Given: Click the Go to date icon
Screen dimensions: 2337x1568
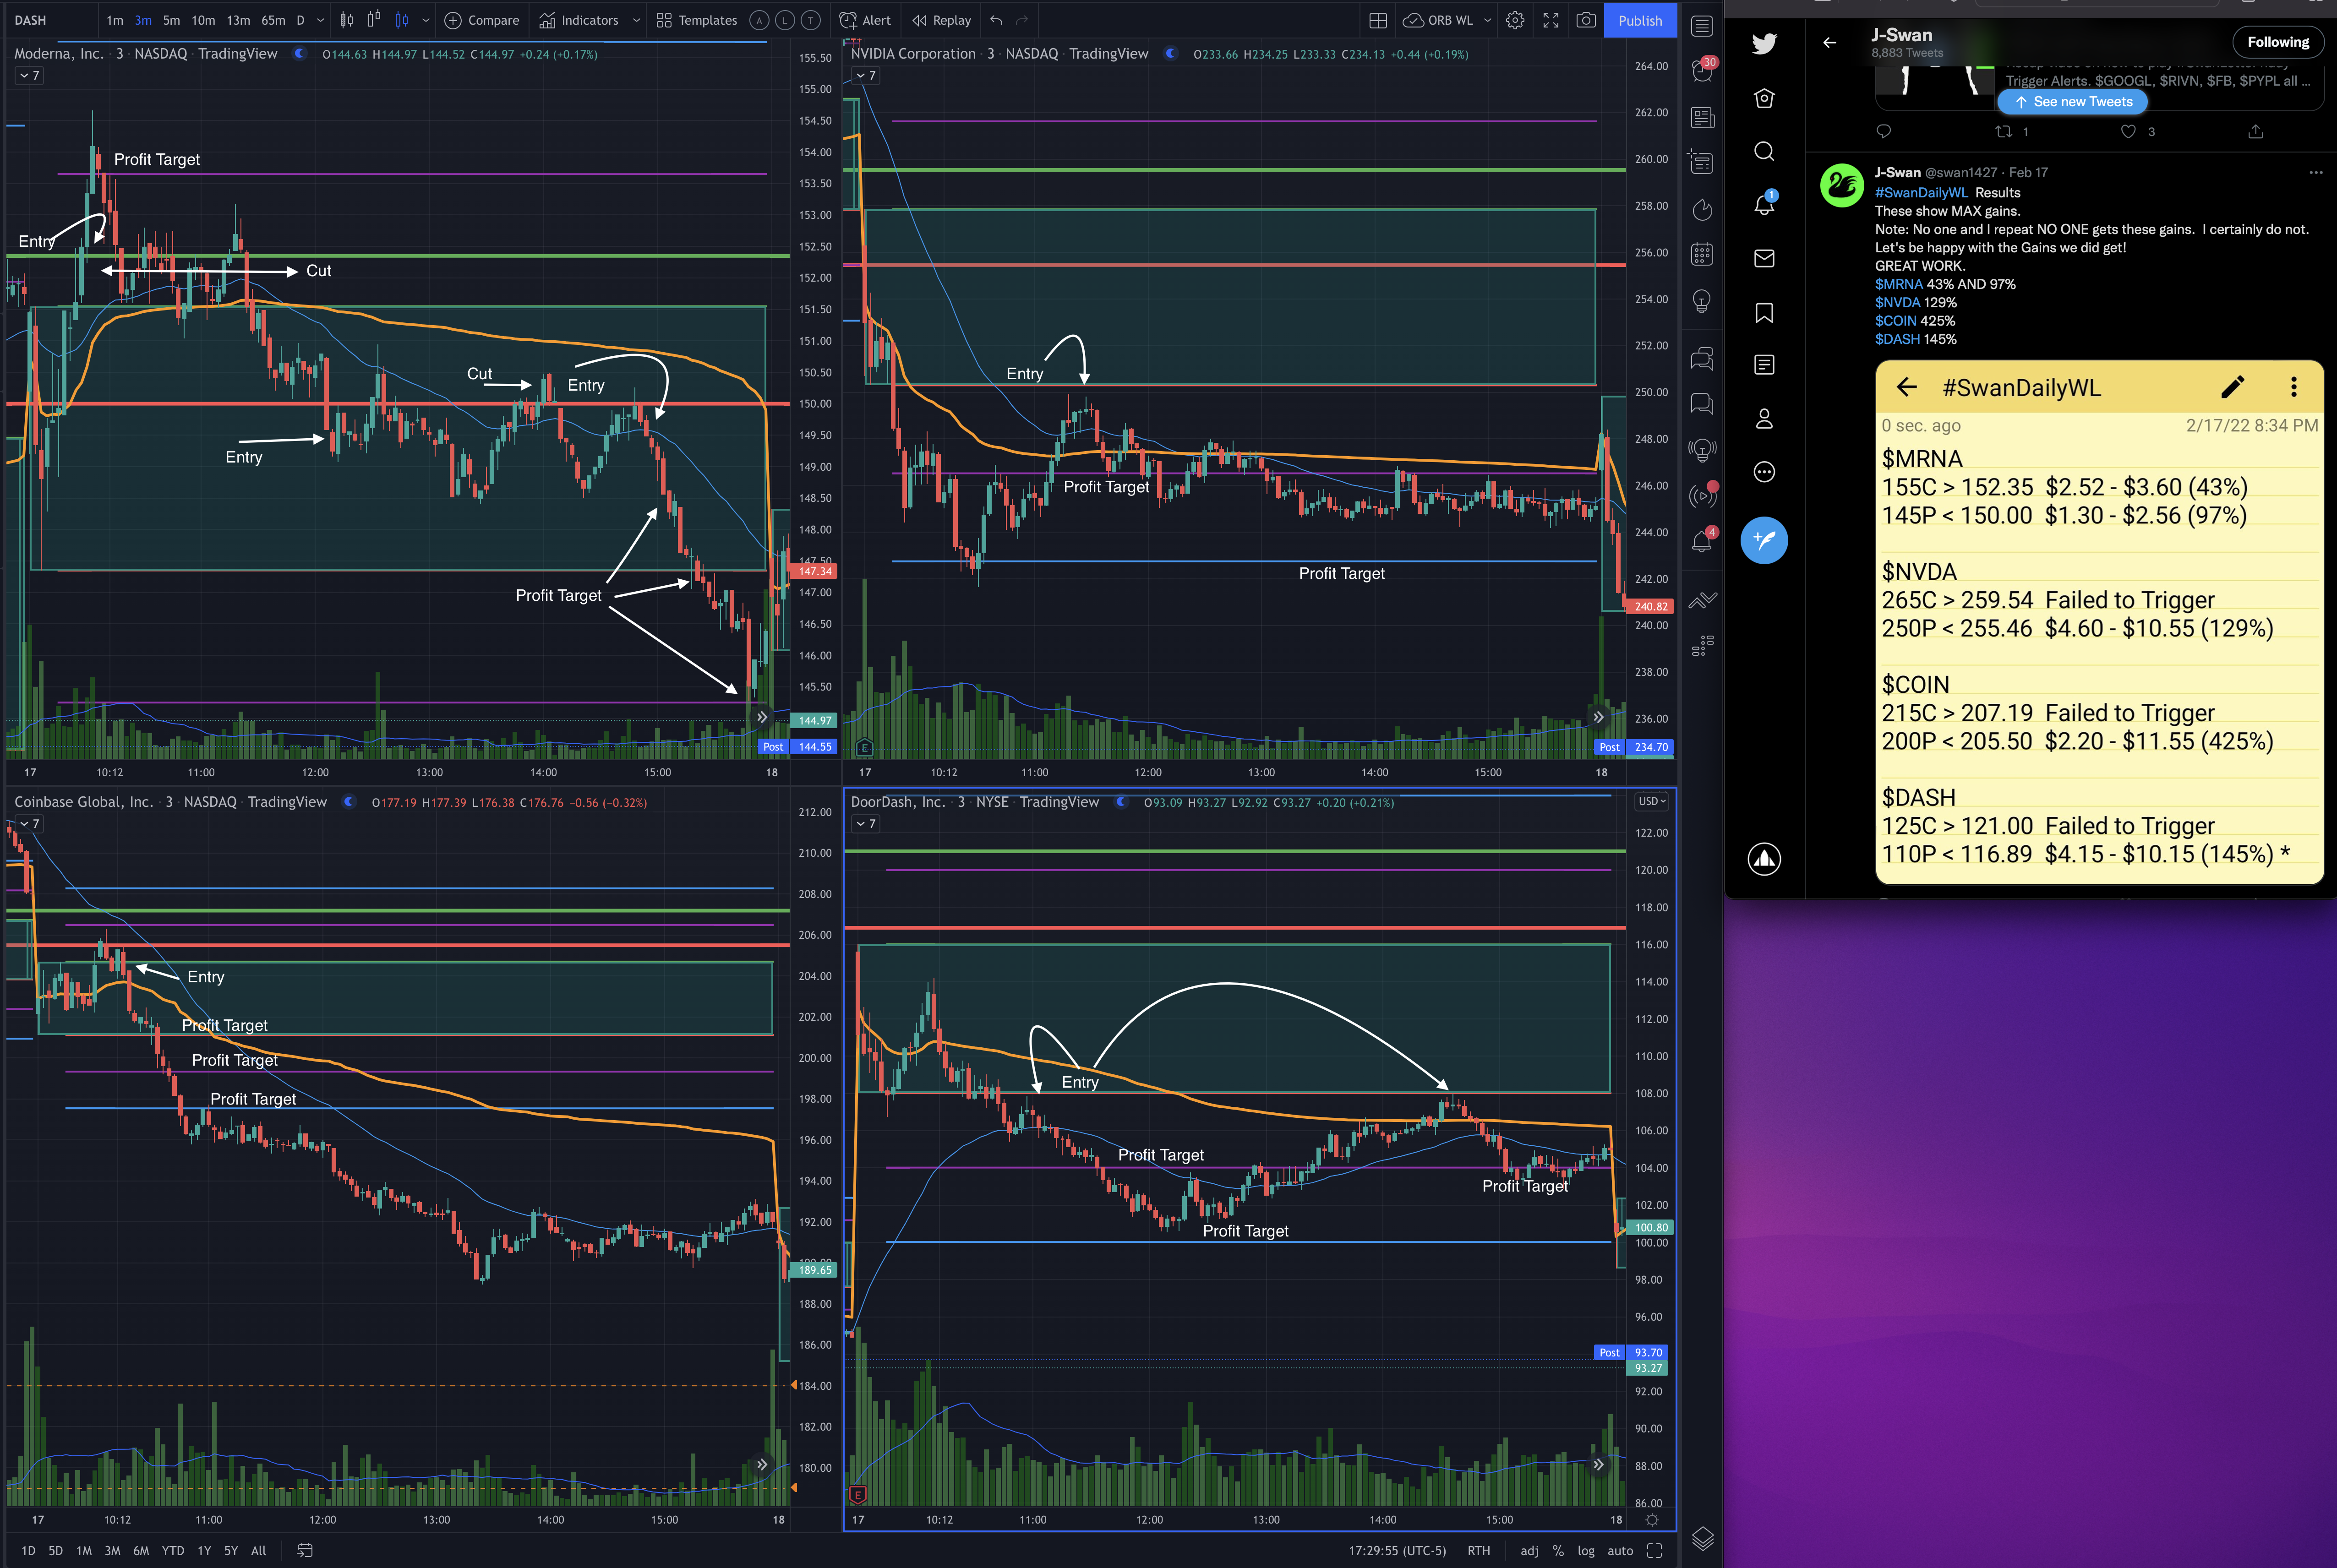Looking at the screenshot, I should click(x=305, y=1550).
